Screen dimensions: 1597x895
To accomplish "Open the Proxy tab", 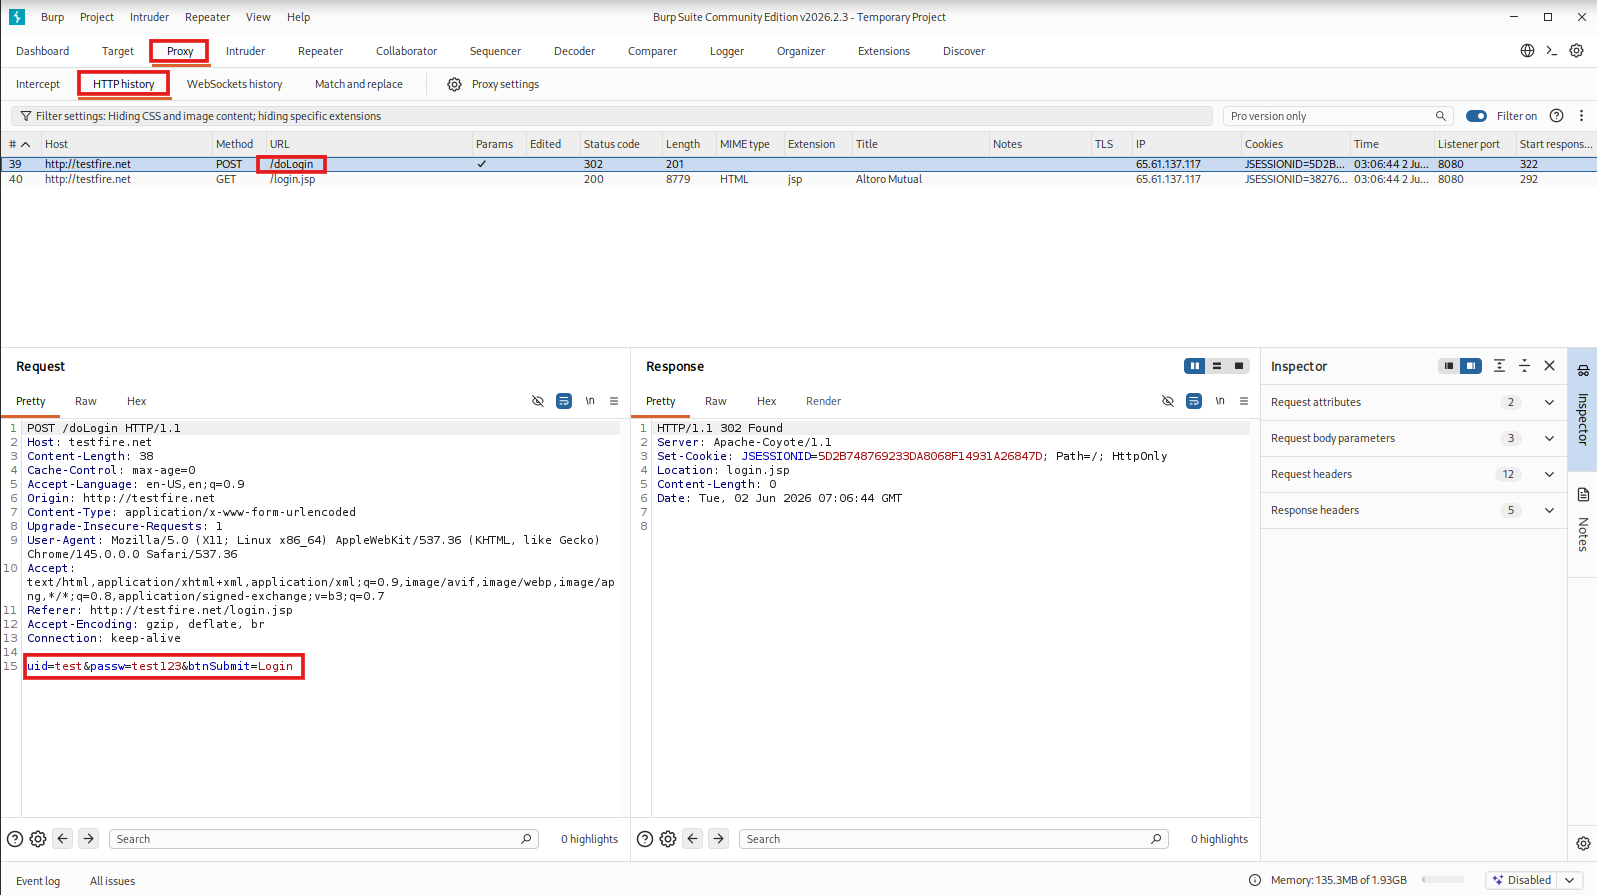I will point(180,51).
